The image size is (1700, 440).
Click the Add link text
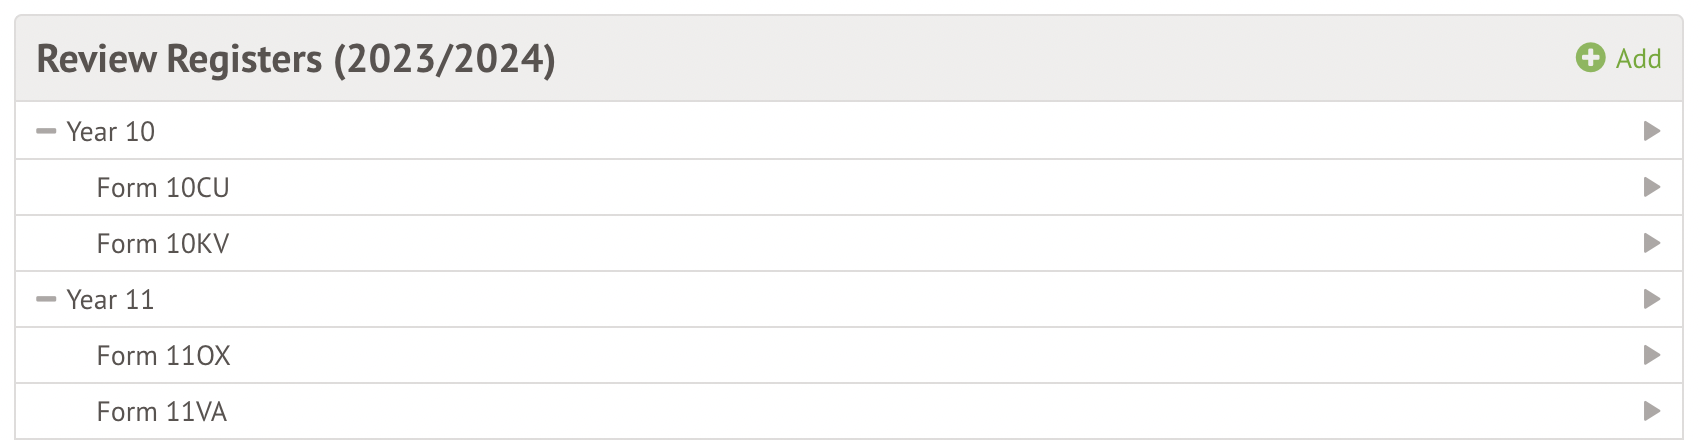[1638, 59]
